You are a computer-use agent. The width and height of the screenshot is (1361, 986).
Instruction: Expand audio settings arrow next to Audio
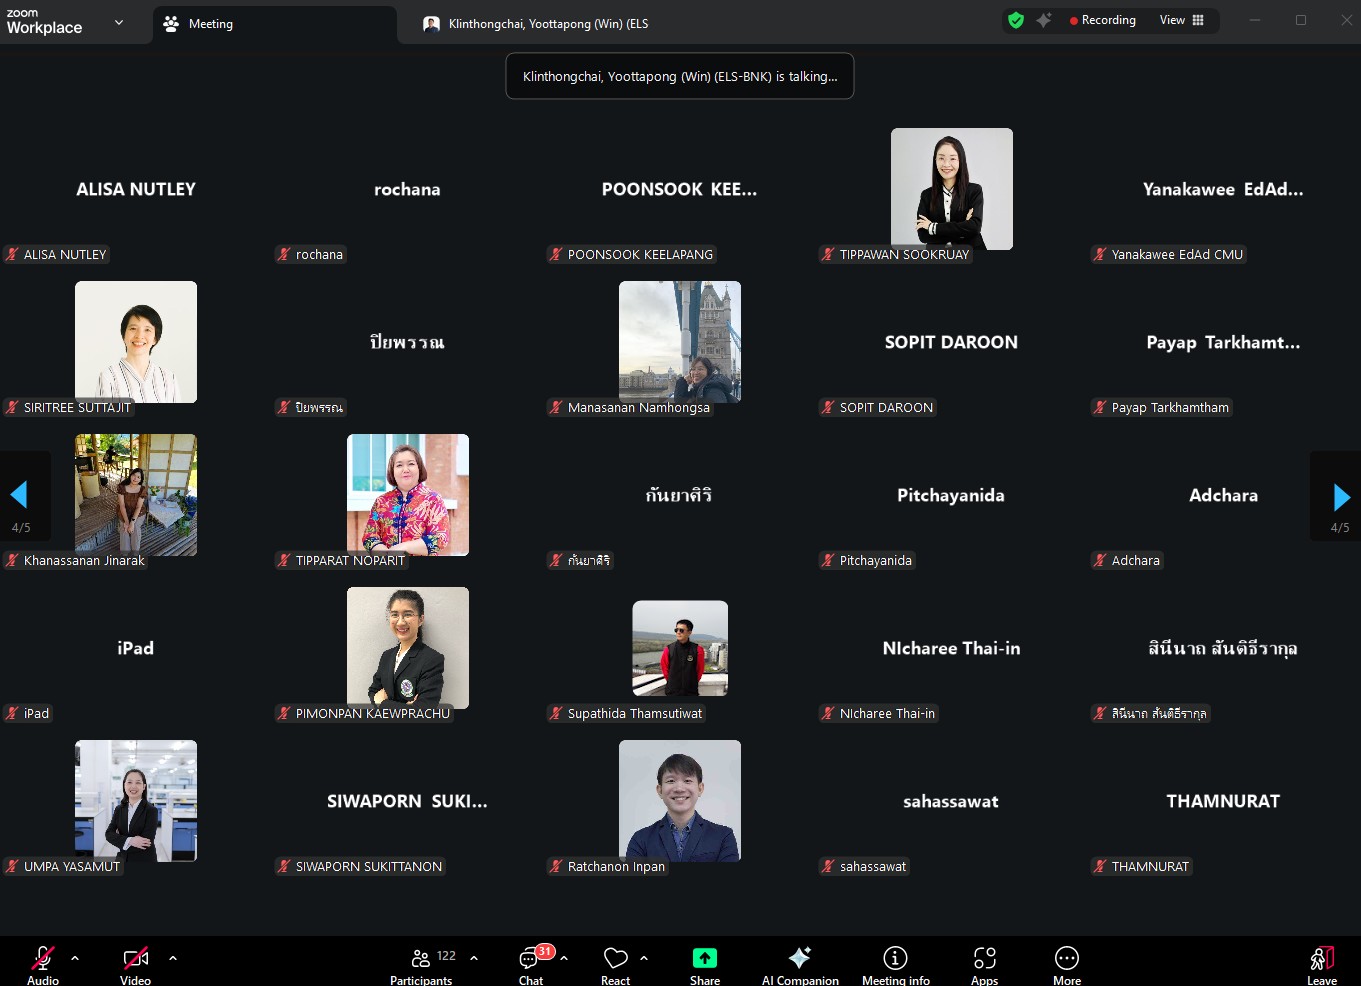point(75,958)
